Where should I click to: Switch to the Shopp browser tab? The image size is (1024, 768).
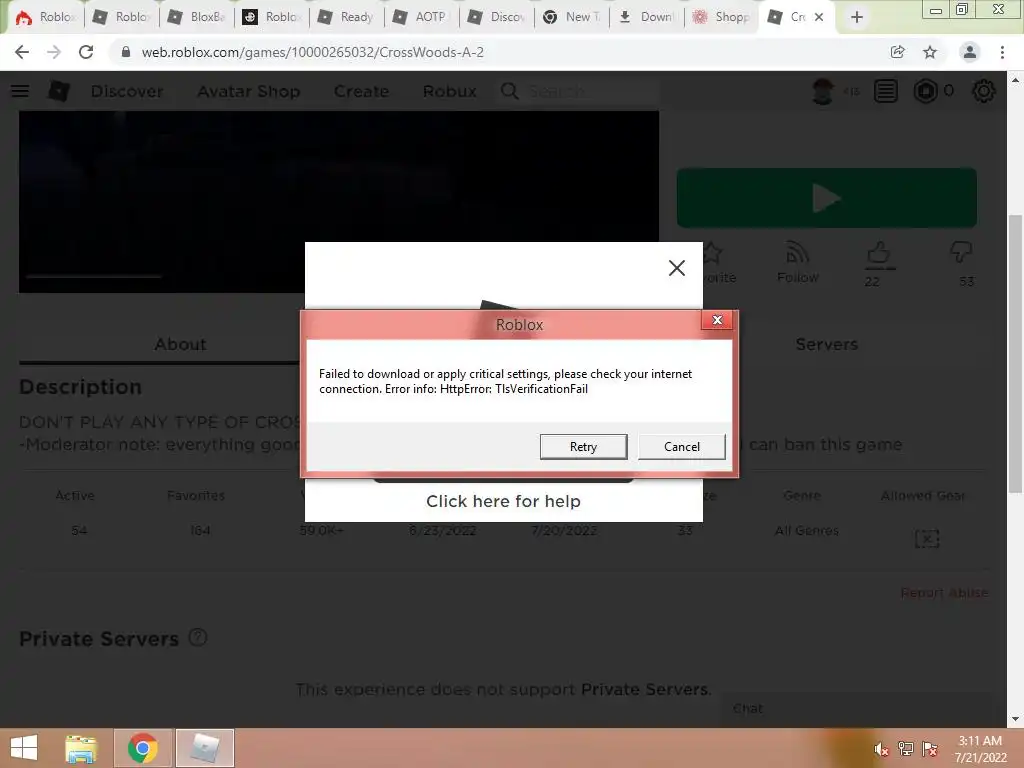pyautogui.click(x=722, y=17)
